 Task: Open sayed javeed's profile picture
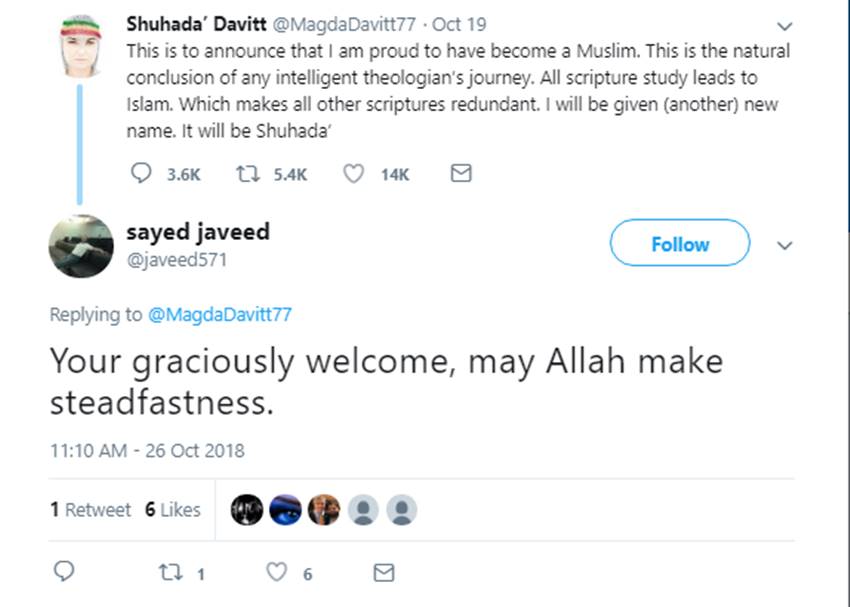point(81,245)
